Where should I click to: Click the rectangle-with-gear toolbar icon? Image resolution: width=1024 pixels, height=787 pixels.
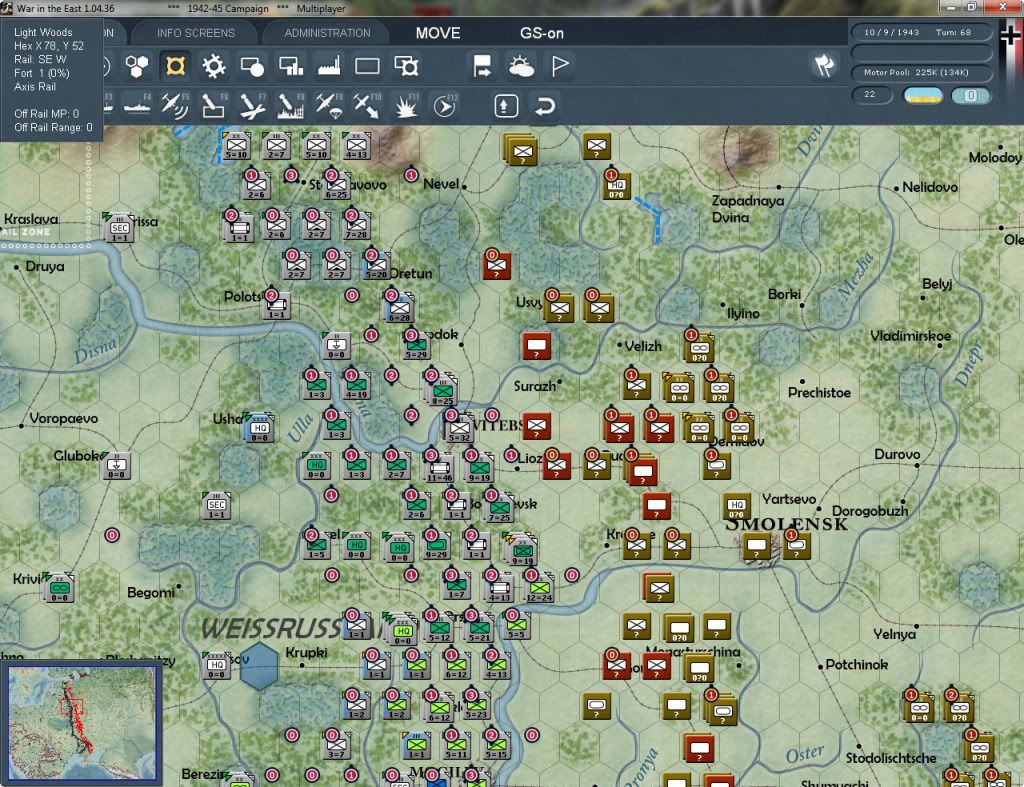pyautogui.click(x=406, y=66)
